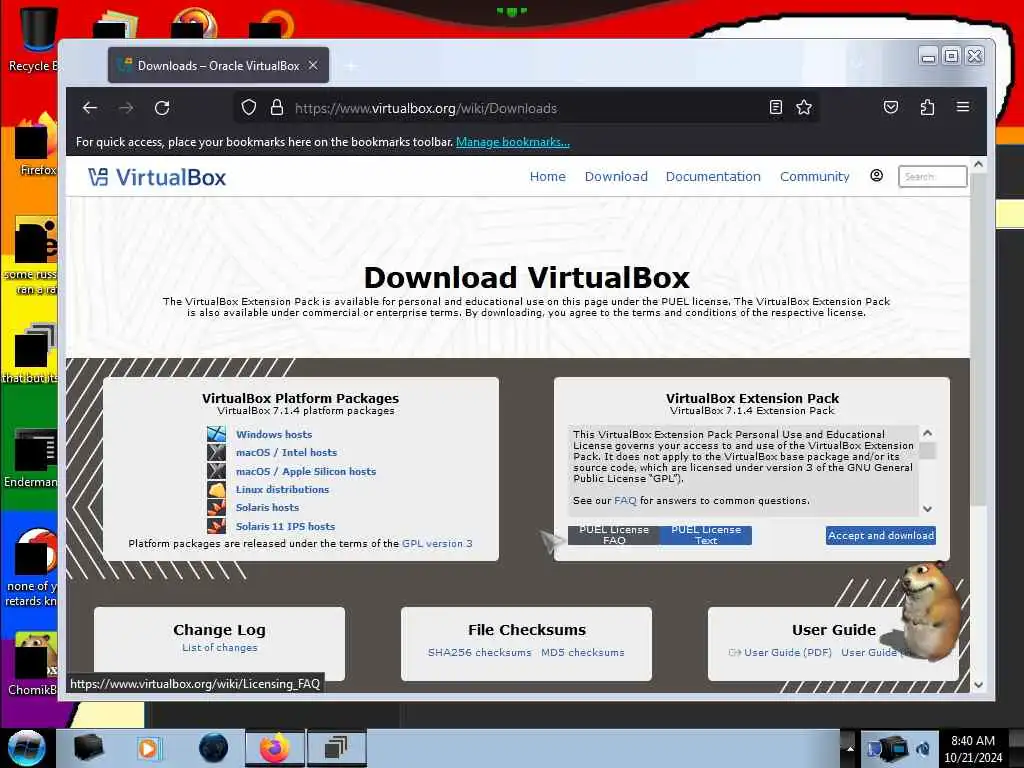Close the Downloads – Oracle VirtualBox tab
Image resolution: width=1024 pixels, height=768 pixels.
[x=313, y=65]
